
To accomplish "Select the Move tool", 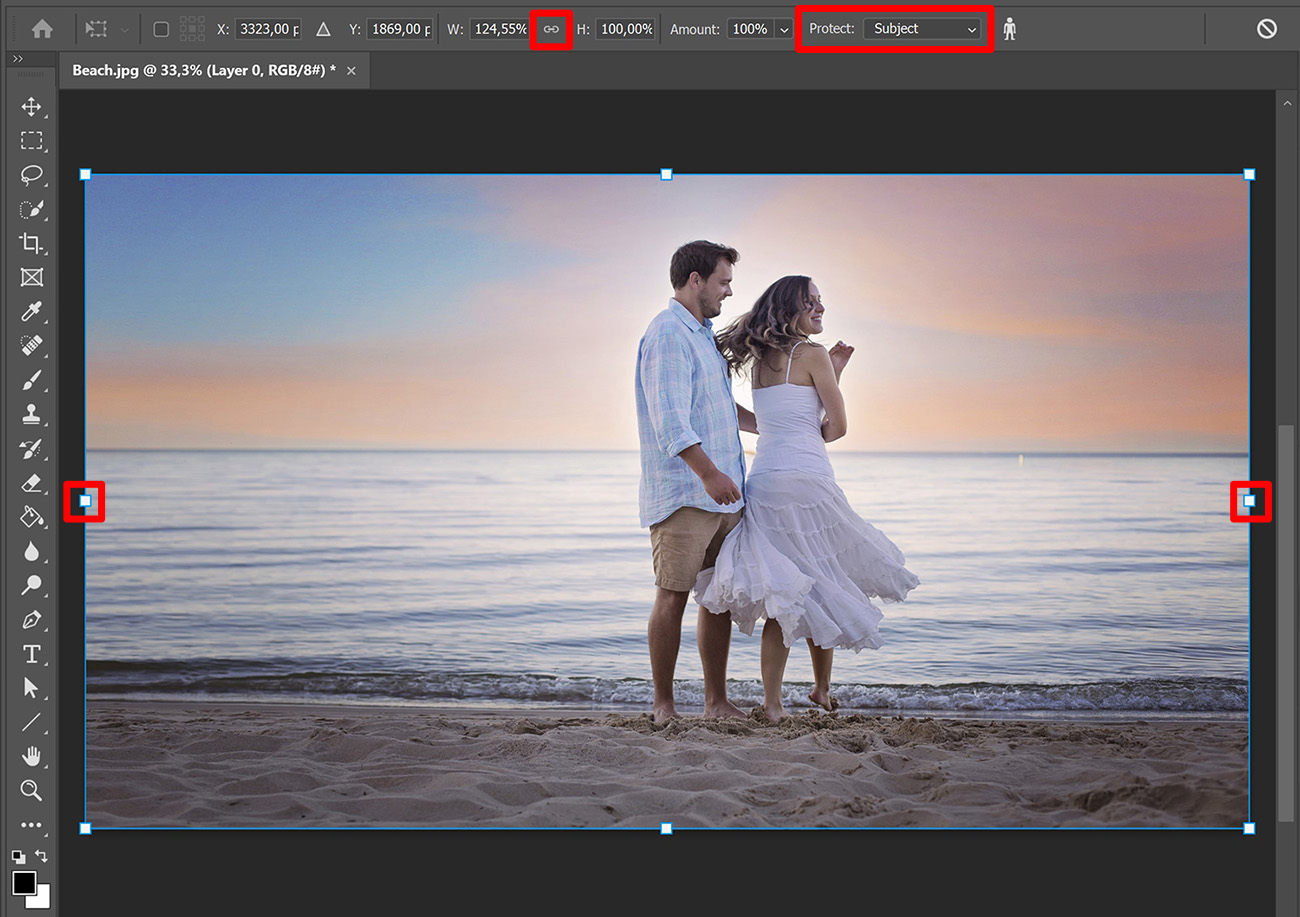I will (x=31, y=107).
